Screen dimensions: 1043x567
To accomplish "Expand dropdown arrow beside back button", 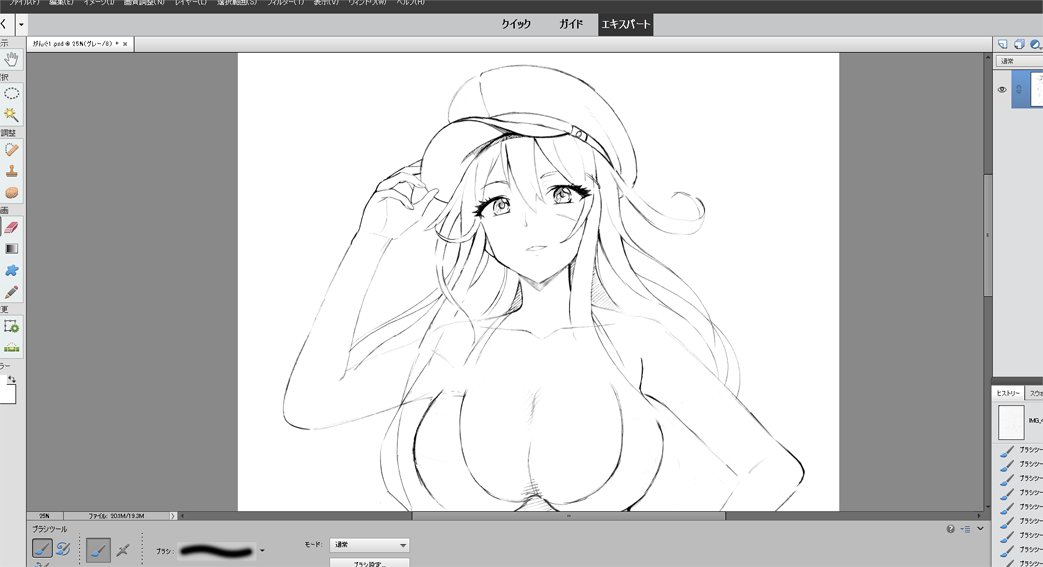I will pyautogui.click(x=22, y=25).
